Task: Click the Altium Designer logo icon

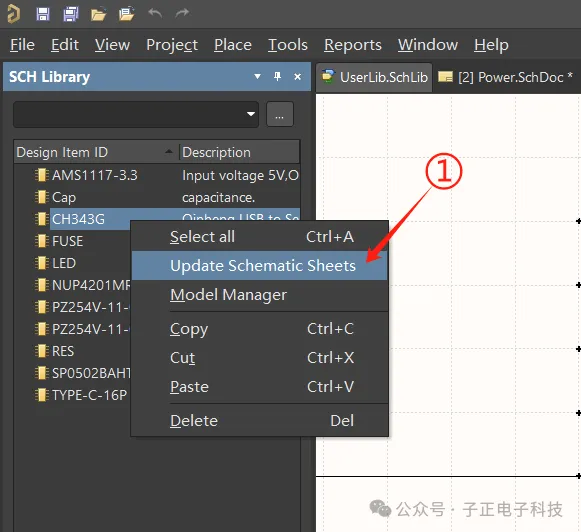Action: tap(13, 14)
